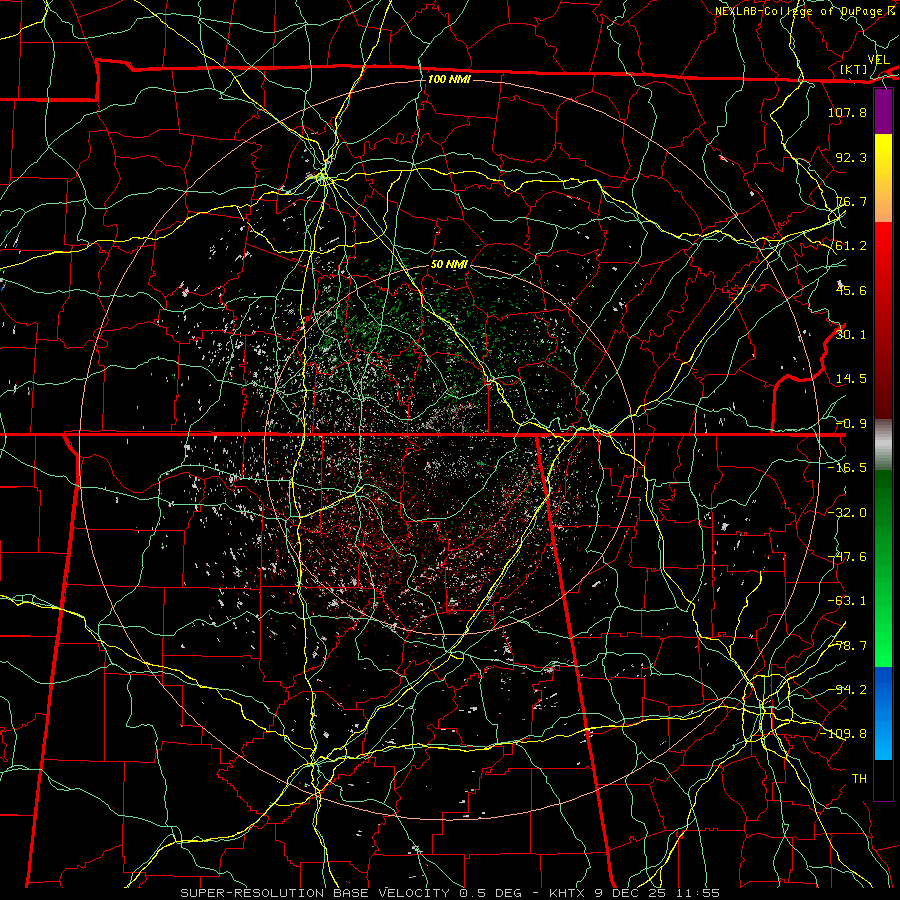Click the [KT] units label
The image size is (900, 900).
click(x=854, y=69)
